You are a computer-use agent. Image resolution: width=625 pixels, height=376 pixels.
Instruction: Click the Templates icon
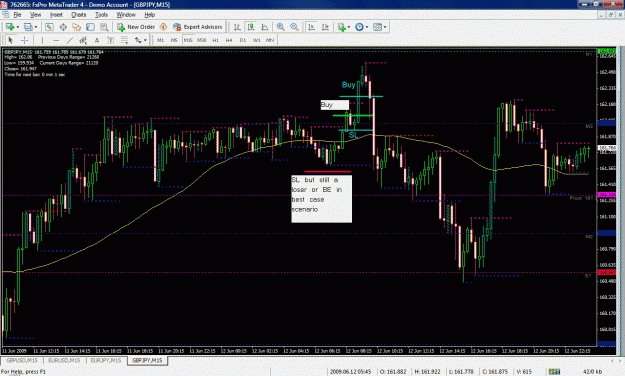pyautogui.click(x=377, y=27)
